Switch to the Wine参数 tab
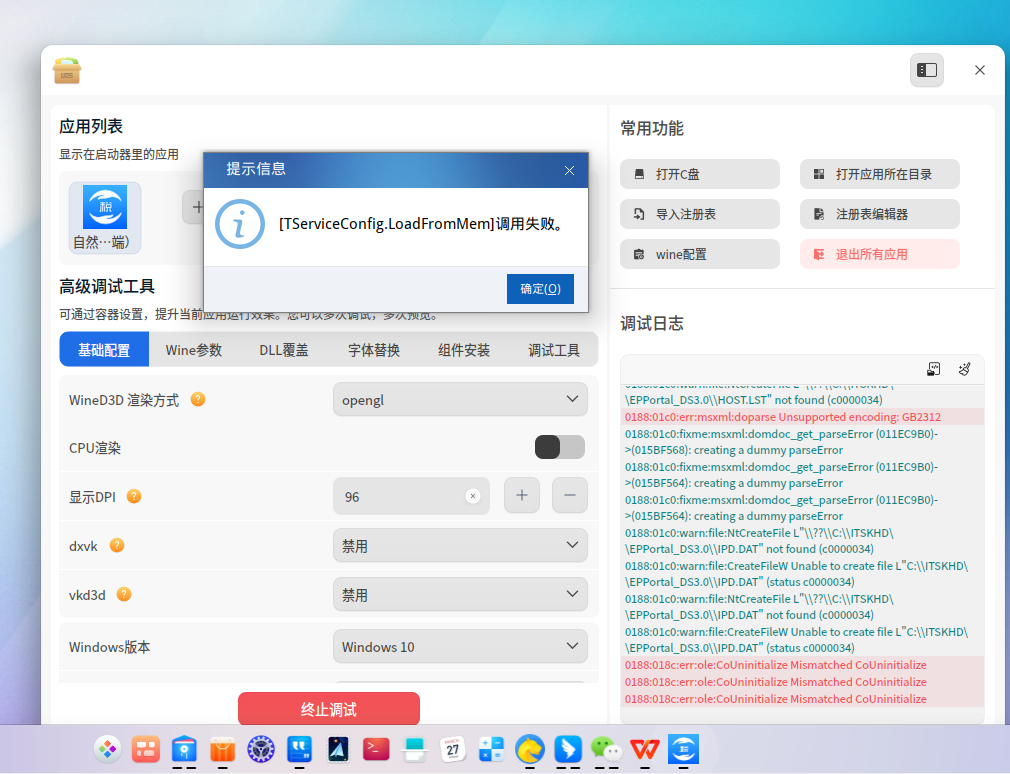1010x774 pixels. [194, 350]
